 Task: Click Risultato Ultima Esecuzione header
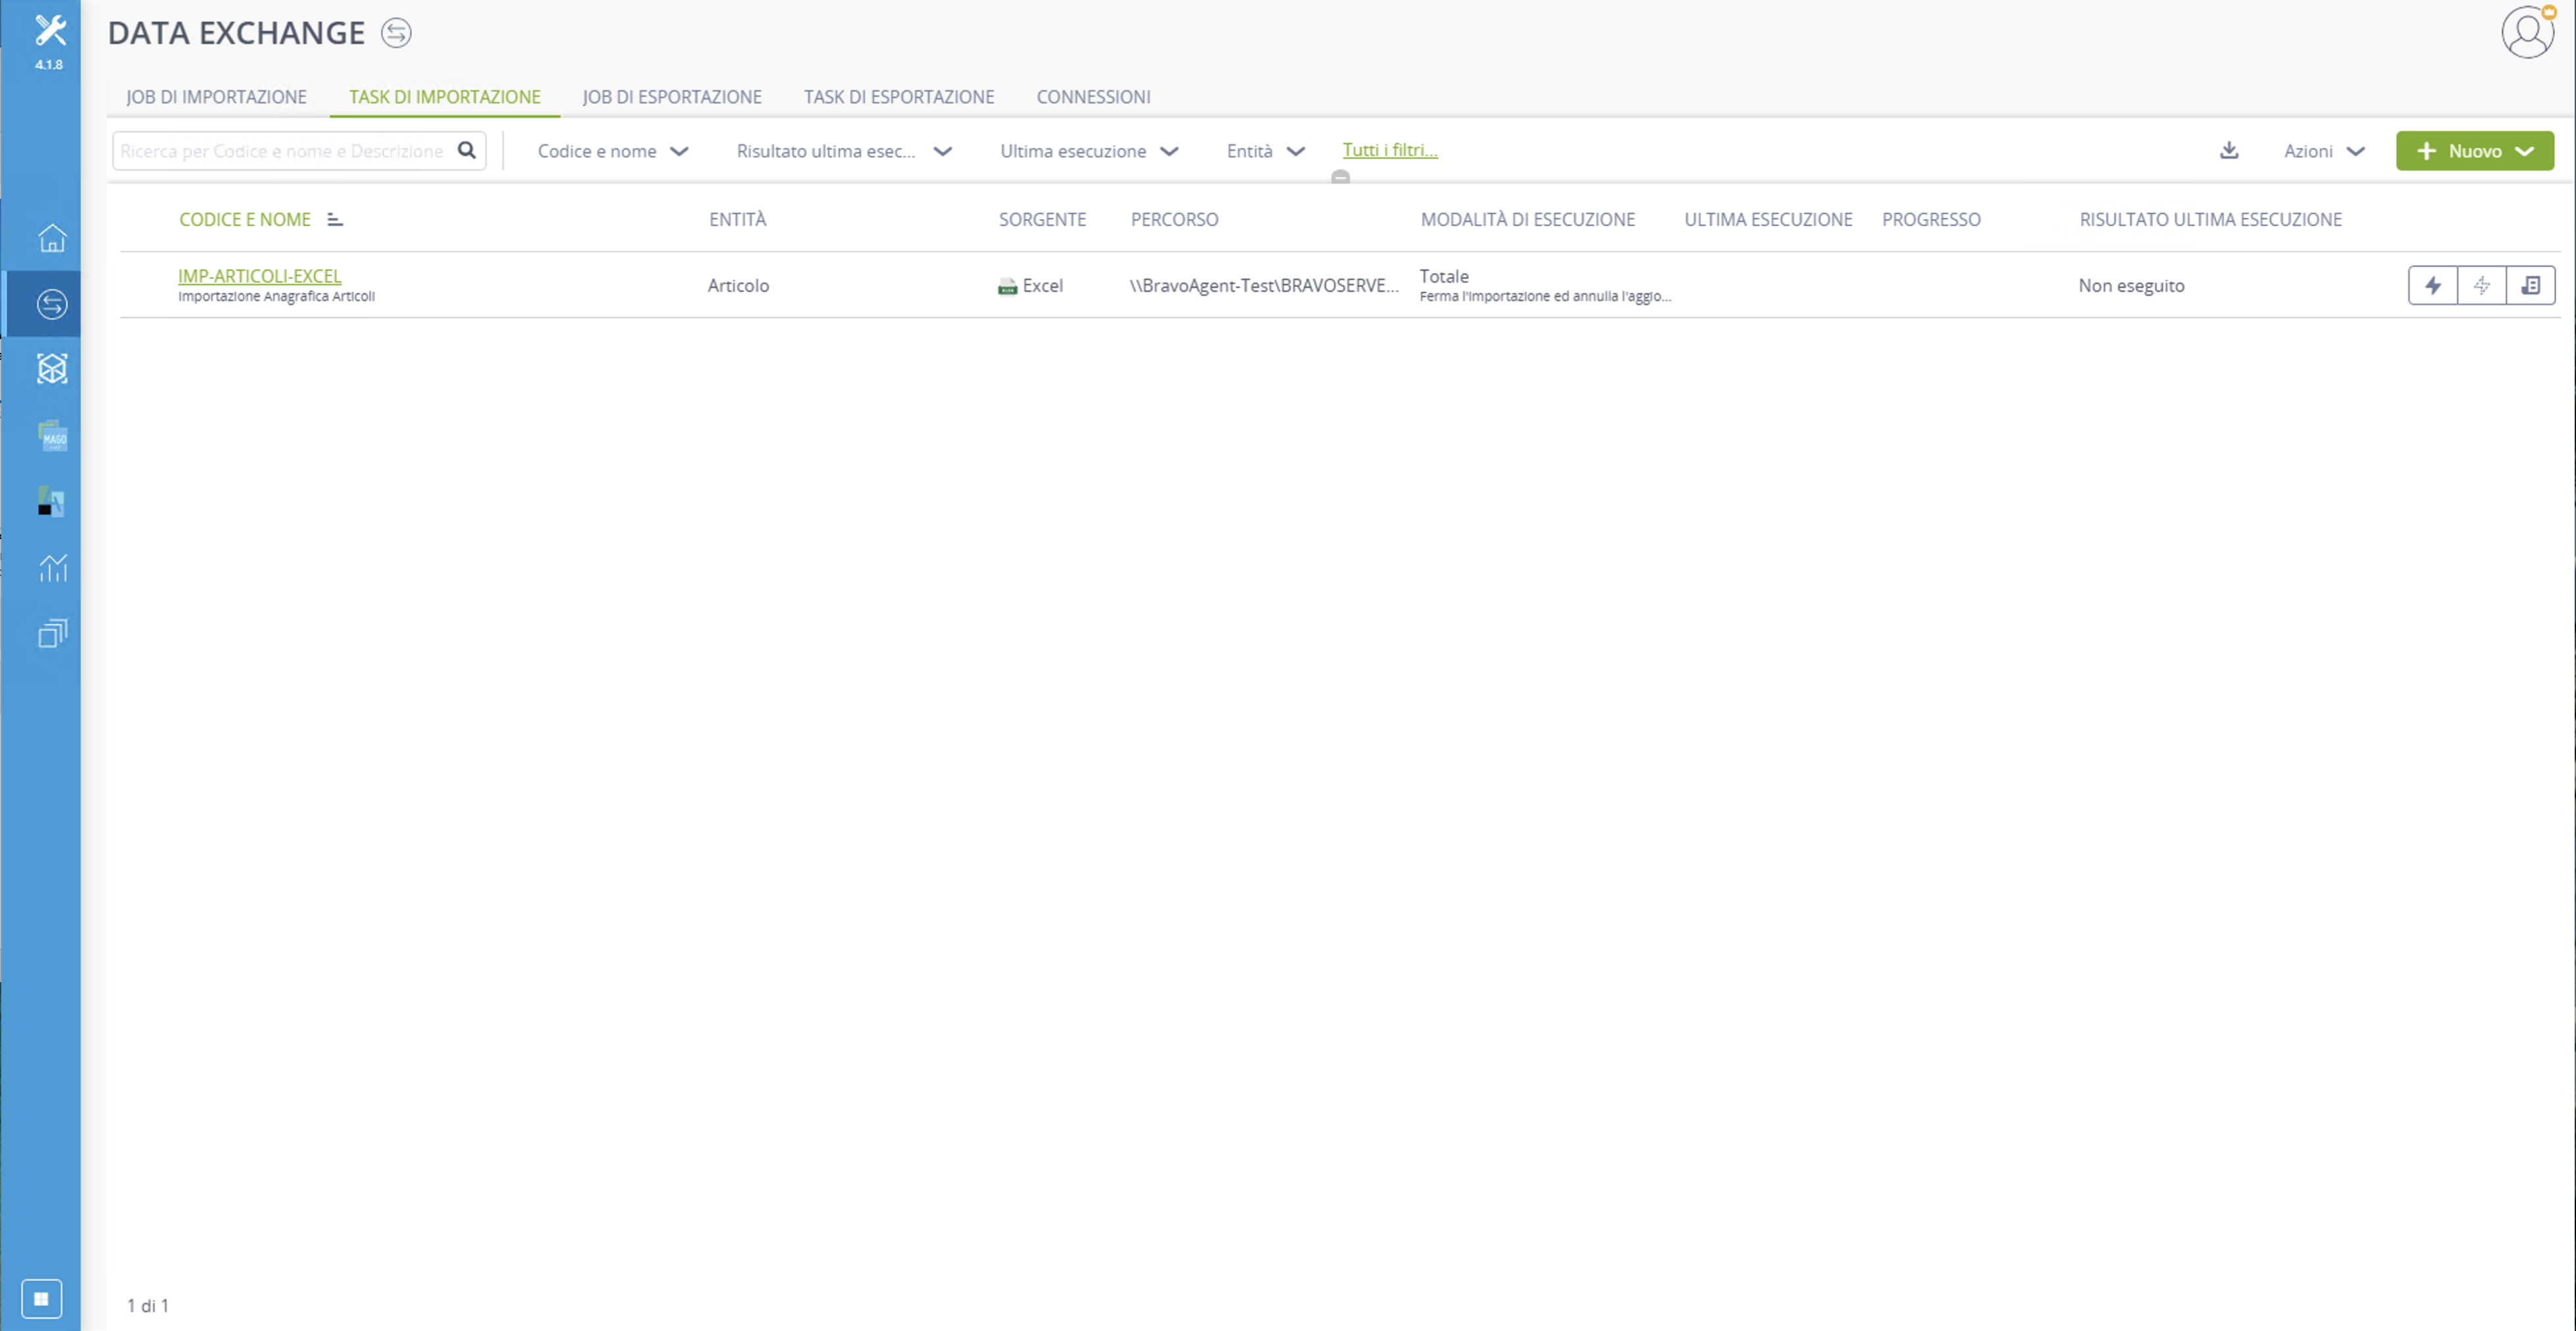[2211, 219]
